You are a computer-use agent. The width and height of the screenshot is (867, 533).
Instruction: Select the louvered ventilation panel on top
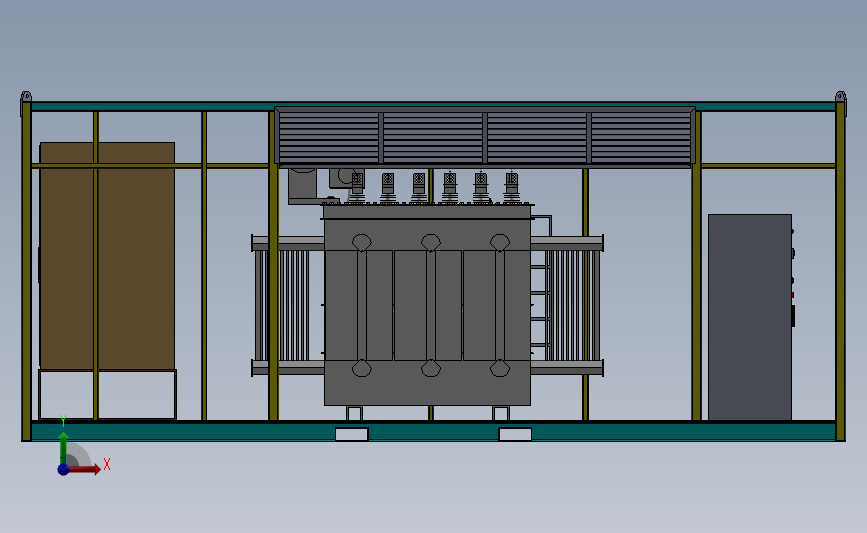tap(485, 137)
